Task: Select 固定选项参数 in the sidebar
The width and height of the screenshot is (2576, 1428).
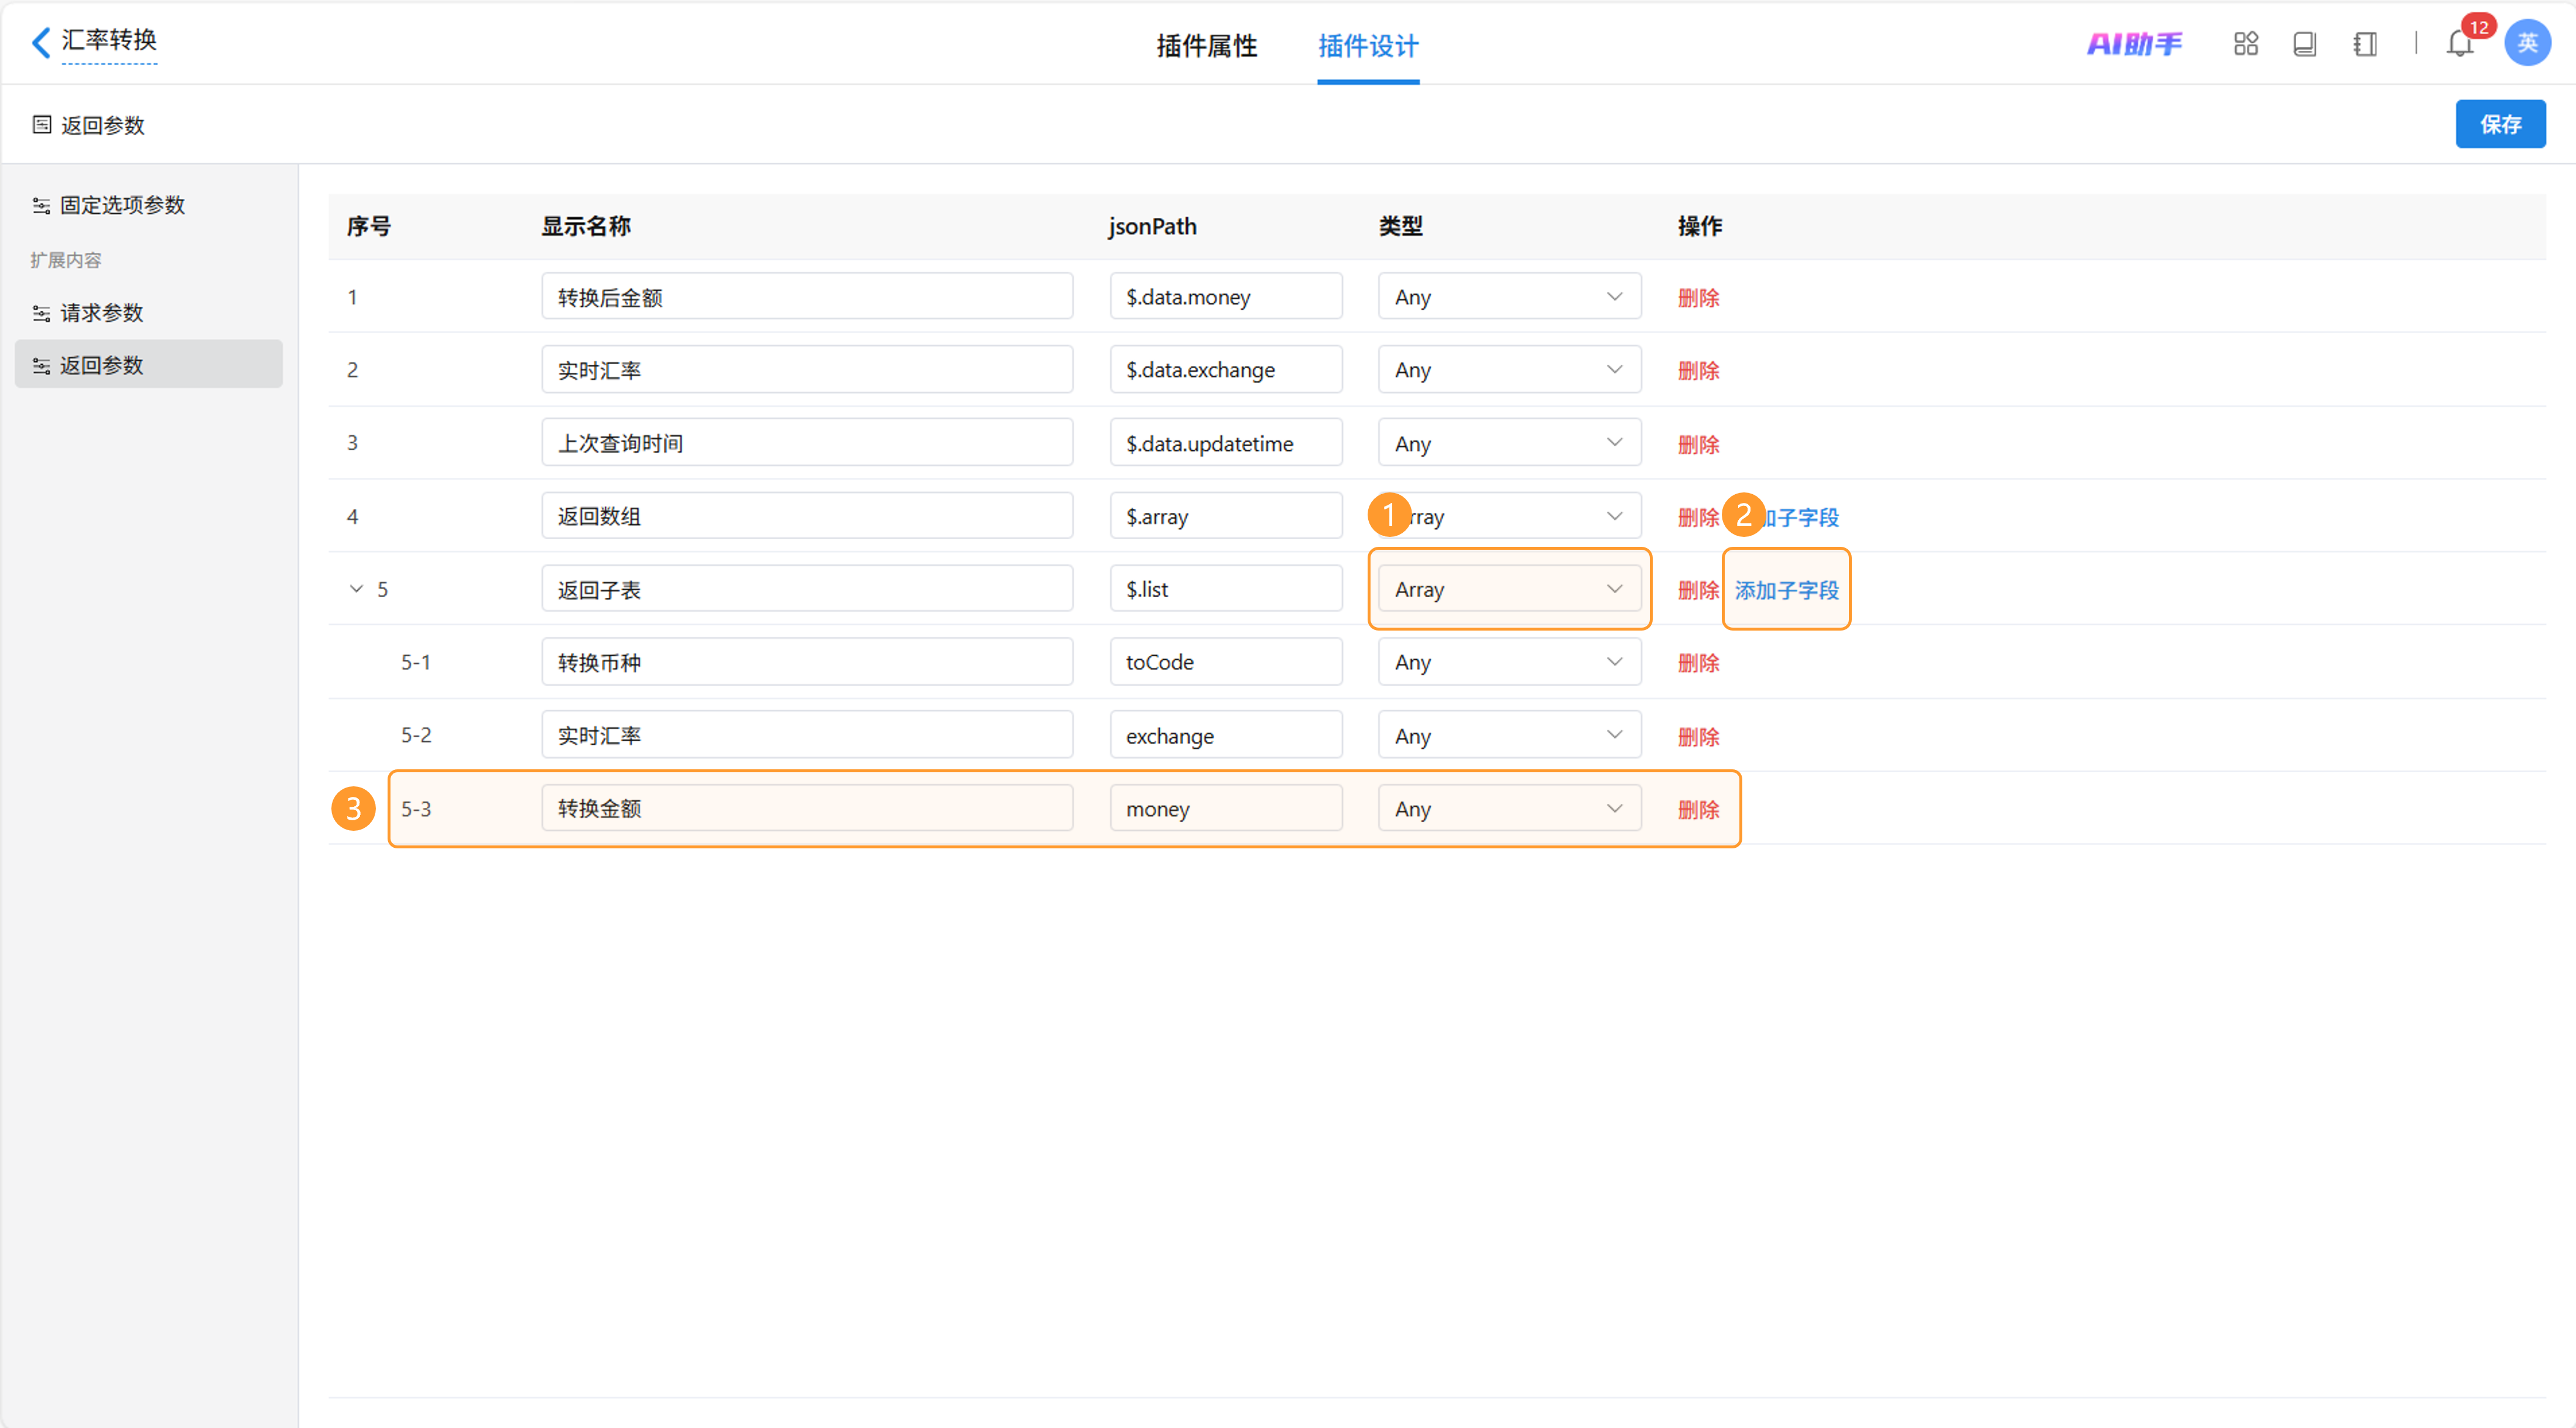Action: tap(122, 205)
